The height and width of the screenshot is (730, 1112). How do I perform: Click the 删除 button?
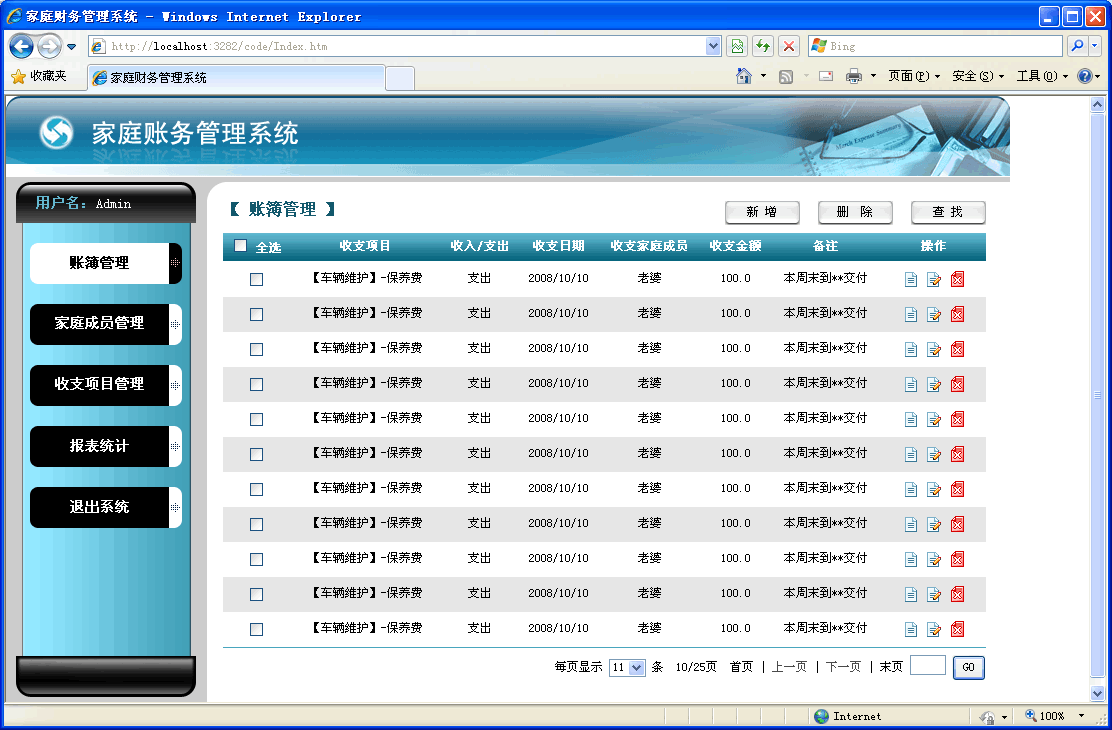[x=855, y=212]
